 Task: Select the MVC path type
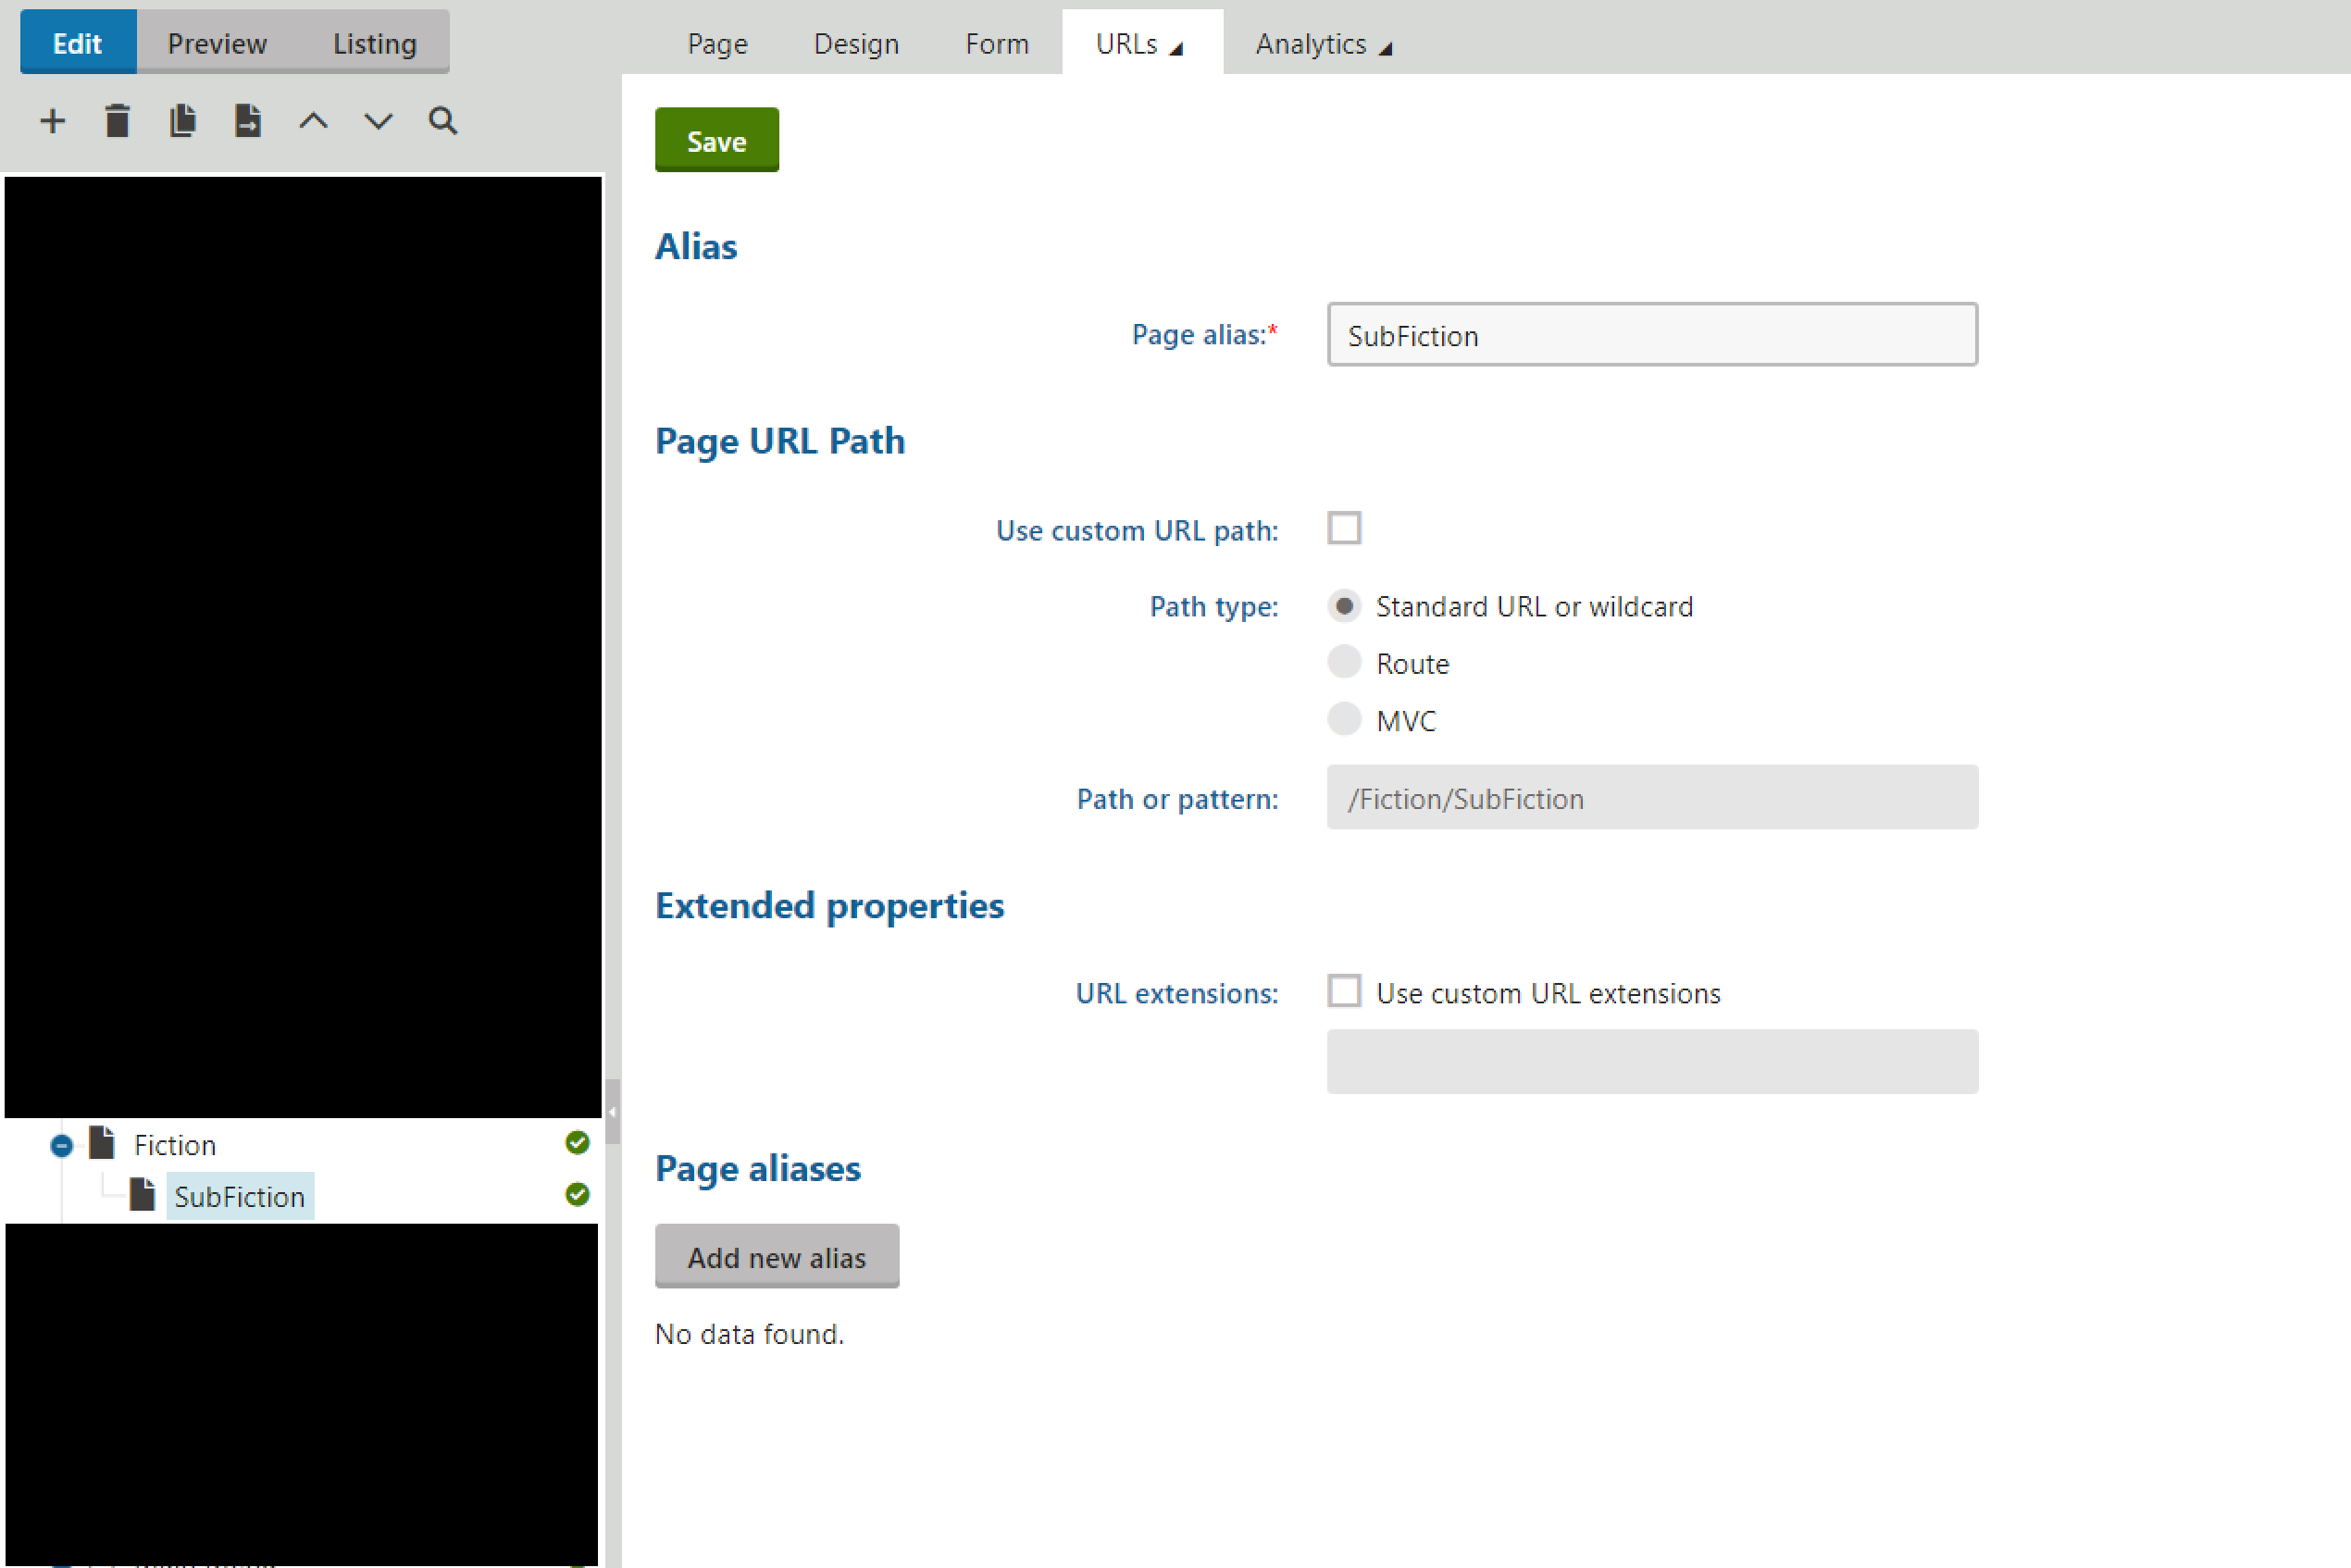[x=1344, y=719]
